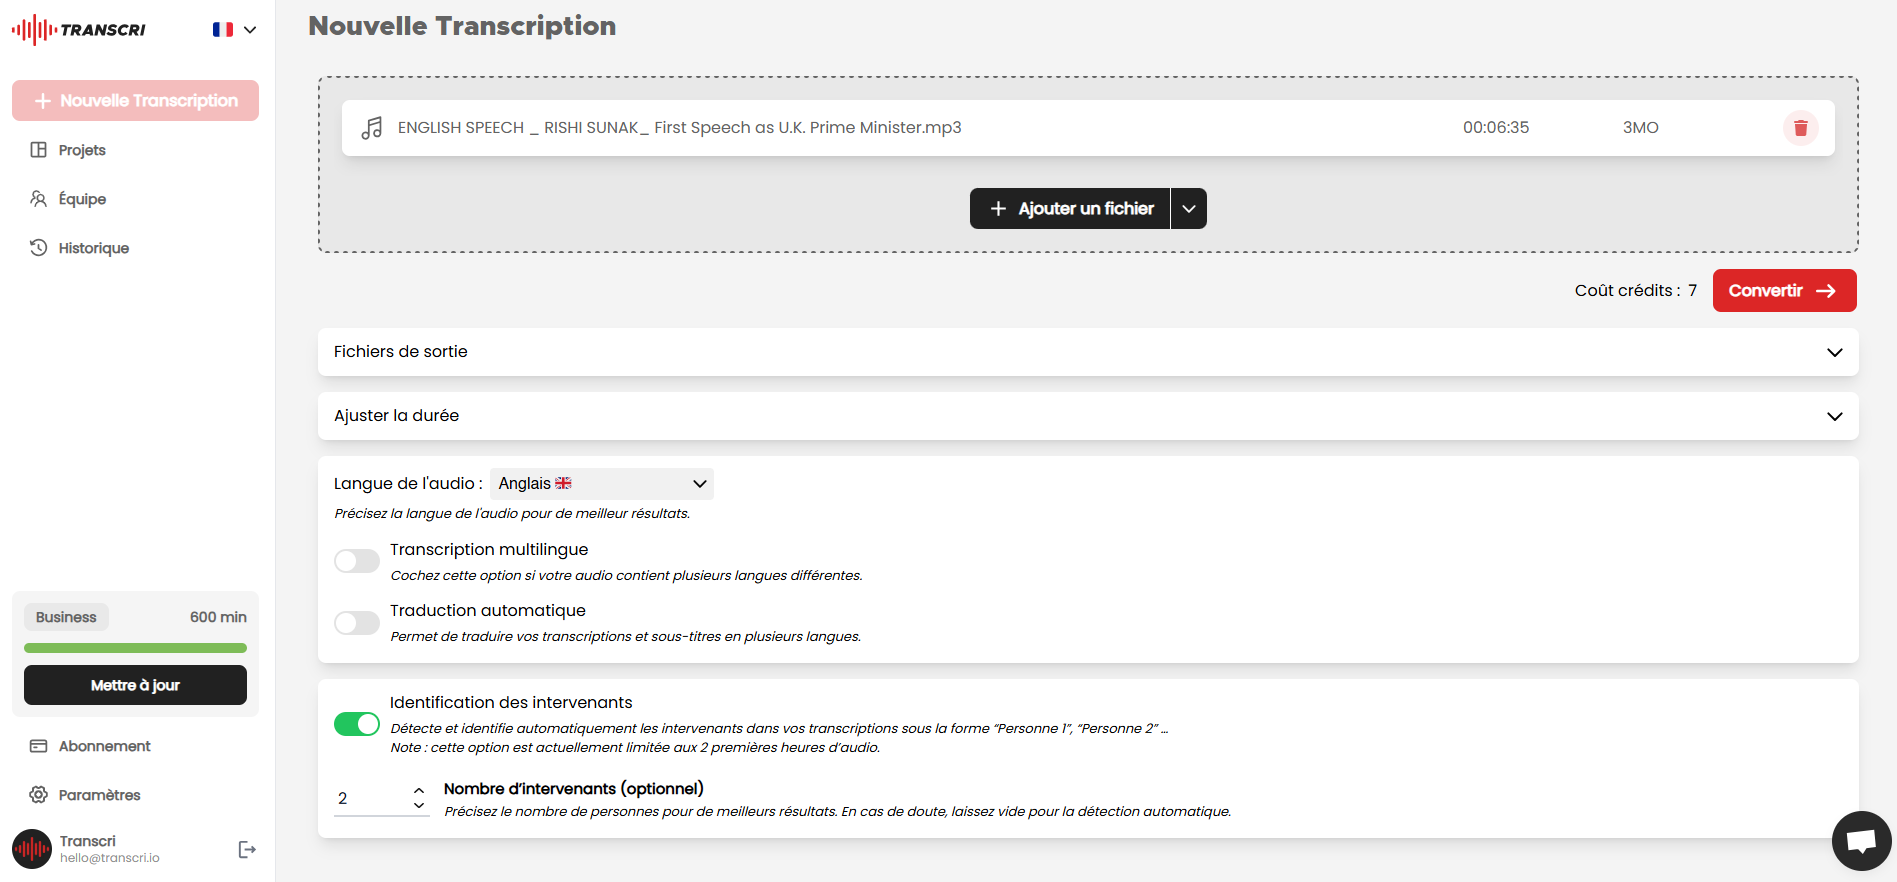1897x882 pixels.
Task: Click the green minutes usage progress bar
Action: [135, 648]
